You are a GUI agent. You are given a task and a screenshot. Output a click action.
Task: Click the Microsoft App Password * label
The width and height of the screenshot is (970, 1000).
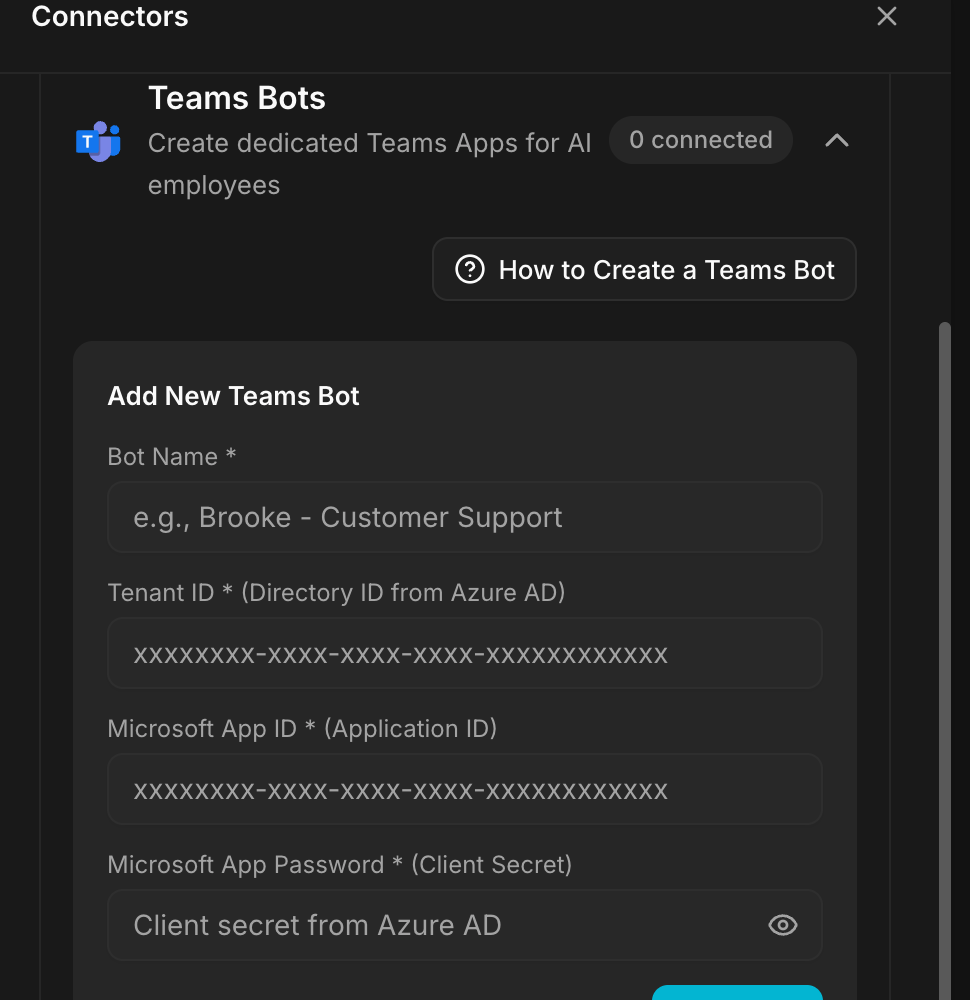point(340,865)
